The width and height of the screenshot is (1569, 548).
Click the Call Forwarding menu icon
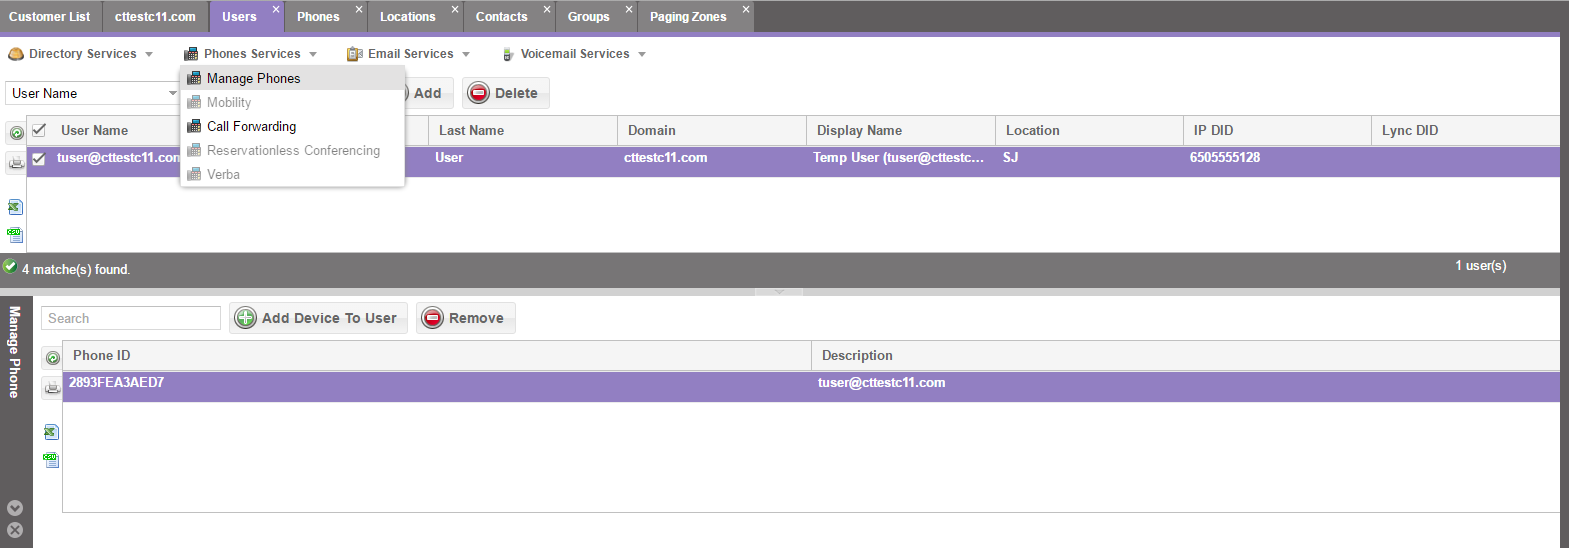[x=195, y=126]
